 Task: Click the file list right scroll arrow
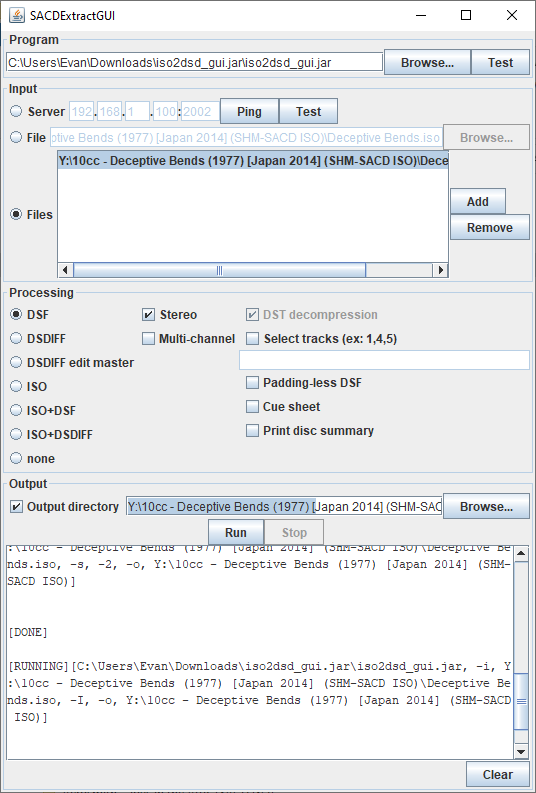pyautogui.click(x=441, y=270)
